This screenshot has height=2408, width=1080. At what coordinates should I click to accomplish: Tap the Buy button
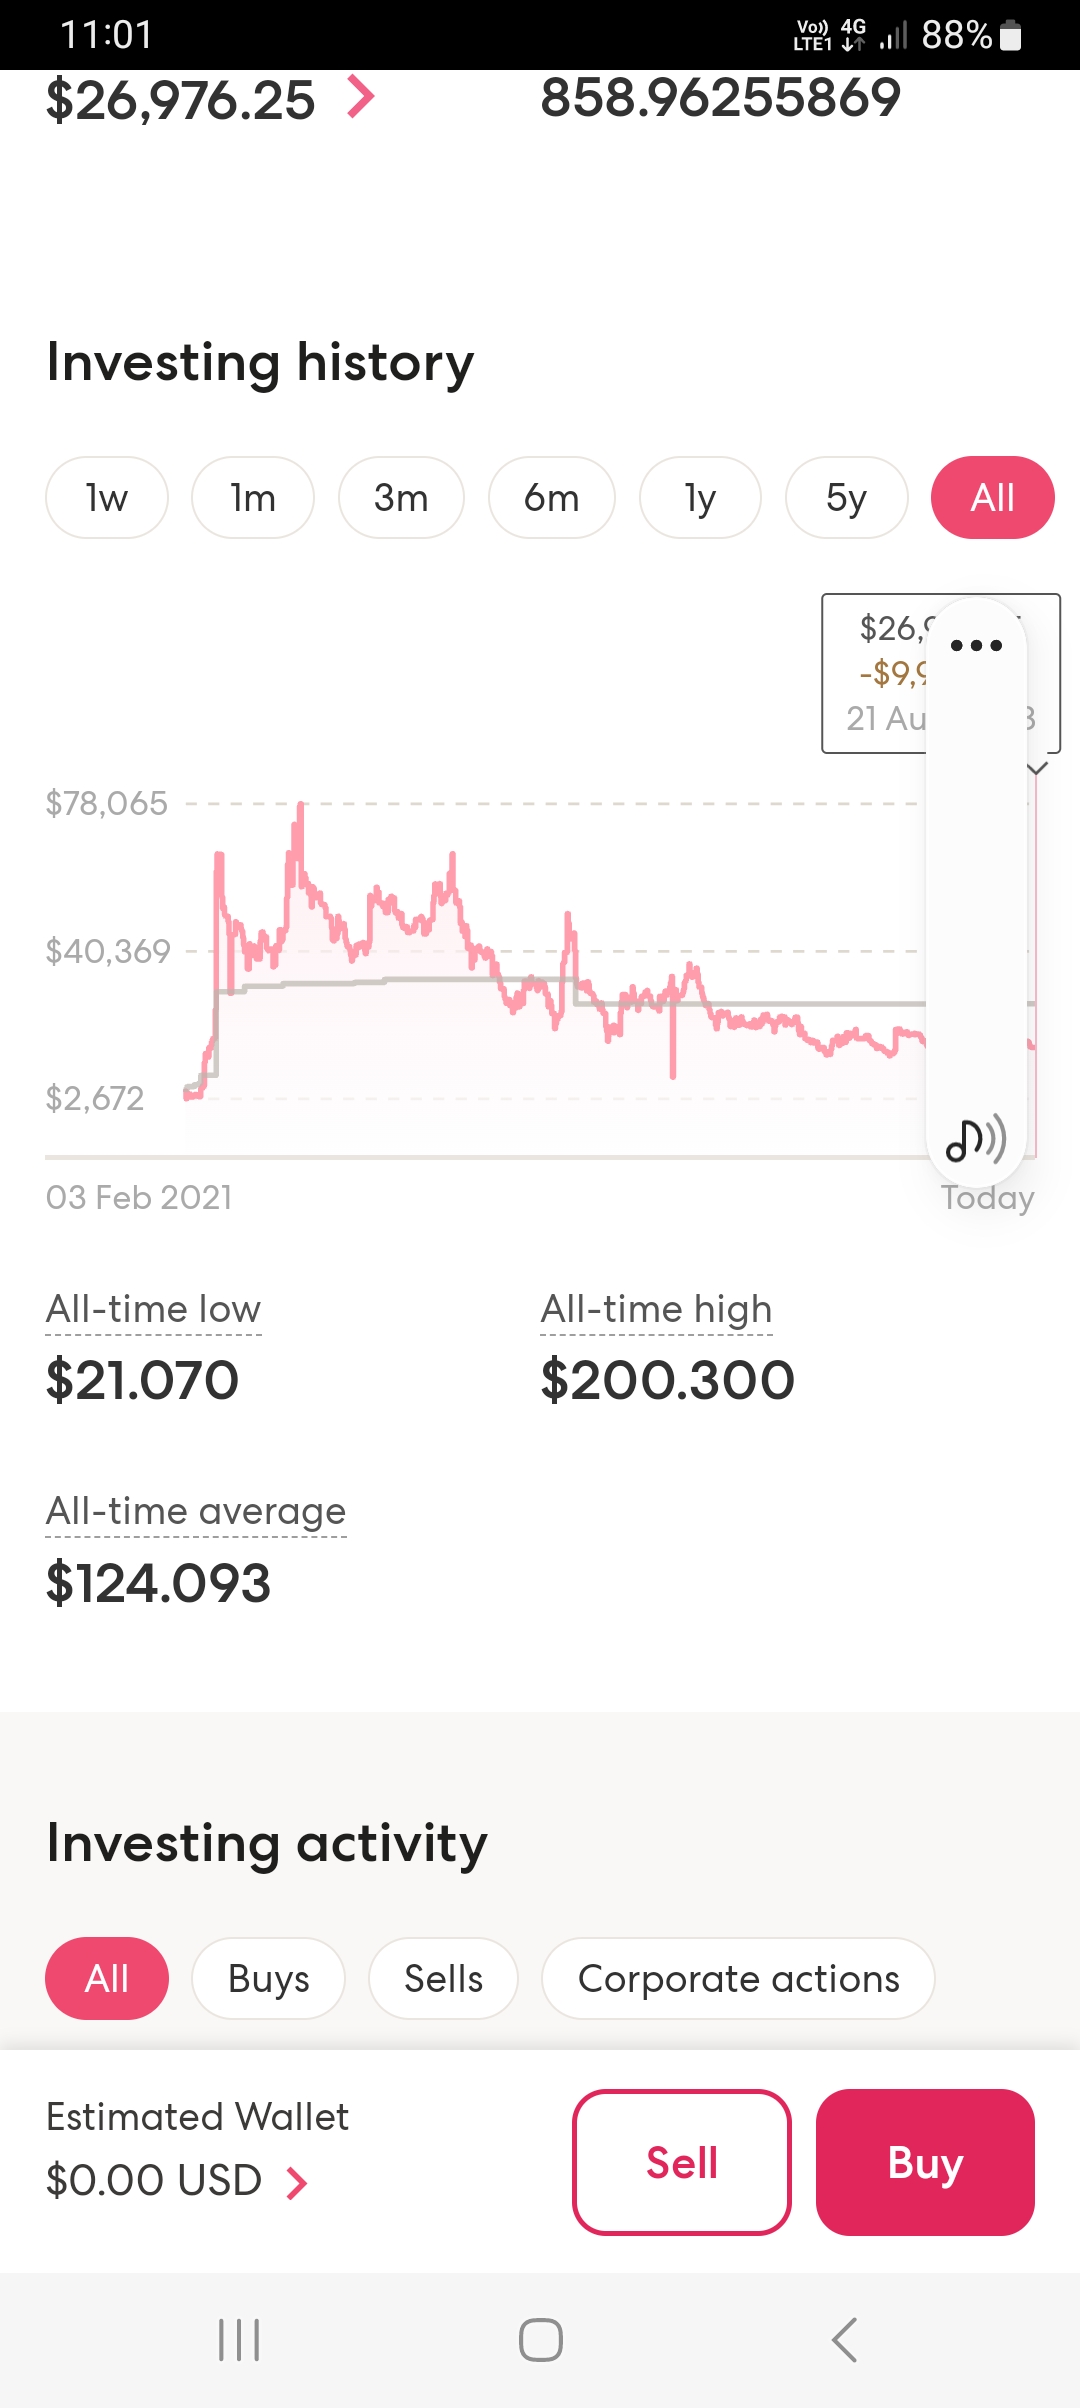click(925, 2162)
